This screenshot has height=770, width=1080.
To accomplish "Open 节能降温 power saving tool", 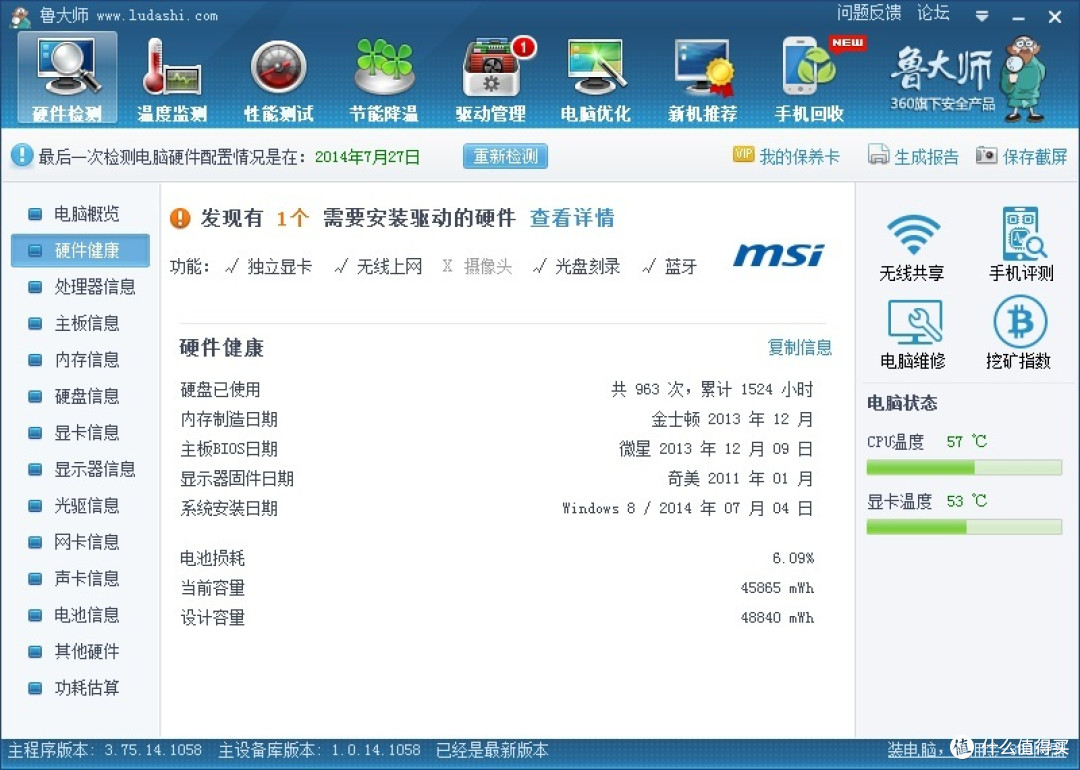I will coord(384,78).
